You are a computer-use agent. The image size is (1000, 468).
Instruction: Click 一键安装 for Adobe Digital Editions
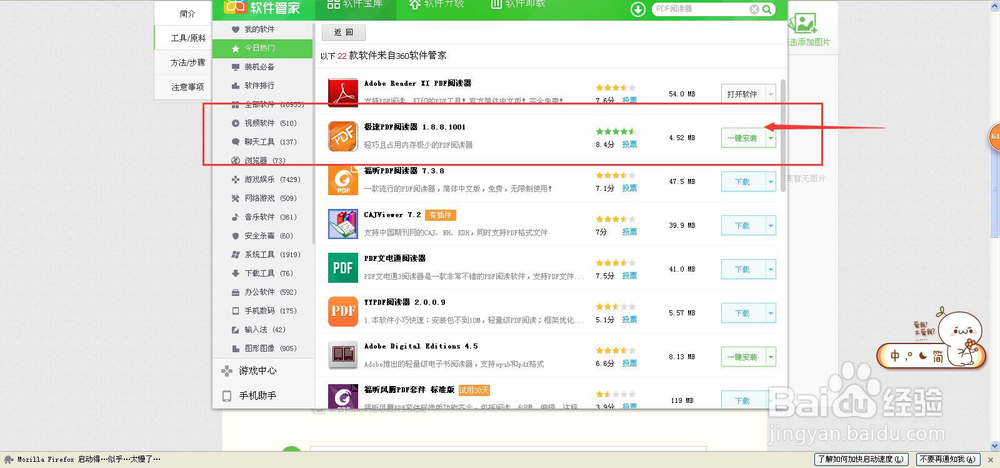743,357
